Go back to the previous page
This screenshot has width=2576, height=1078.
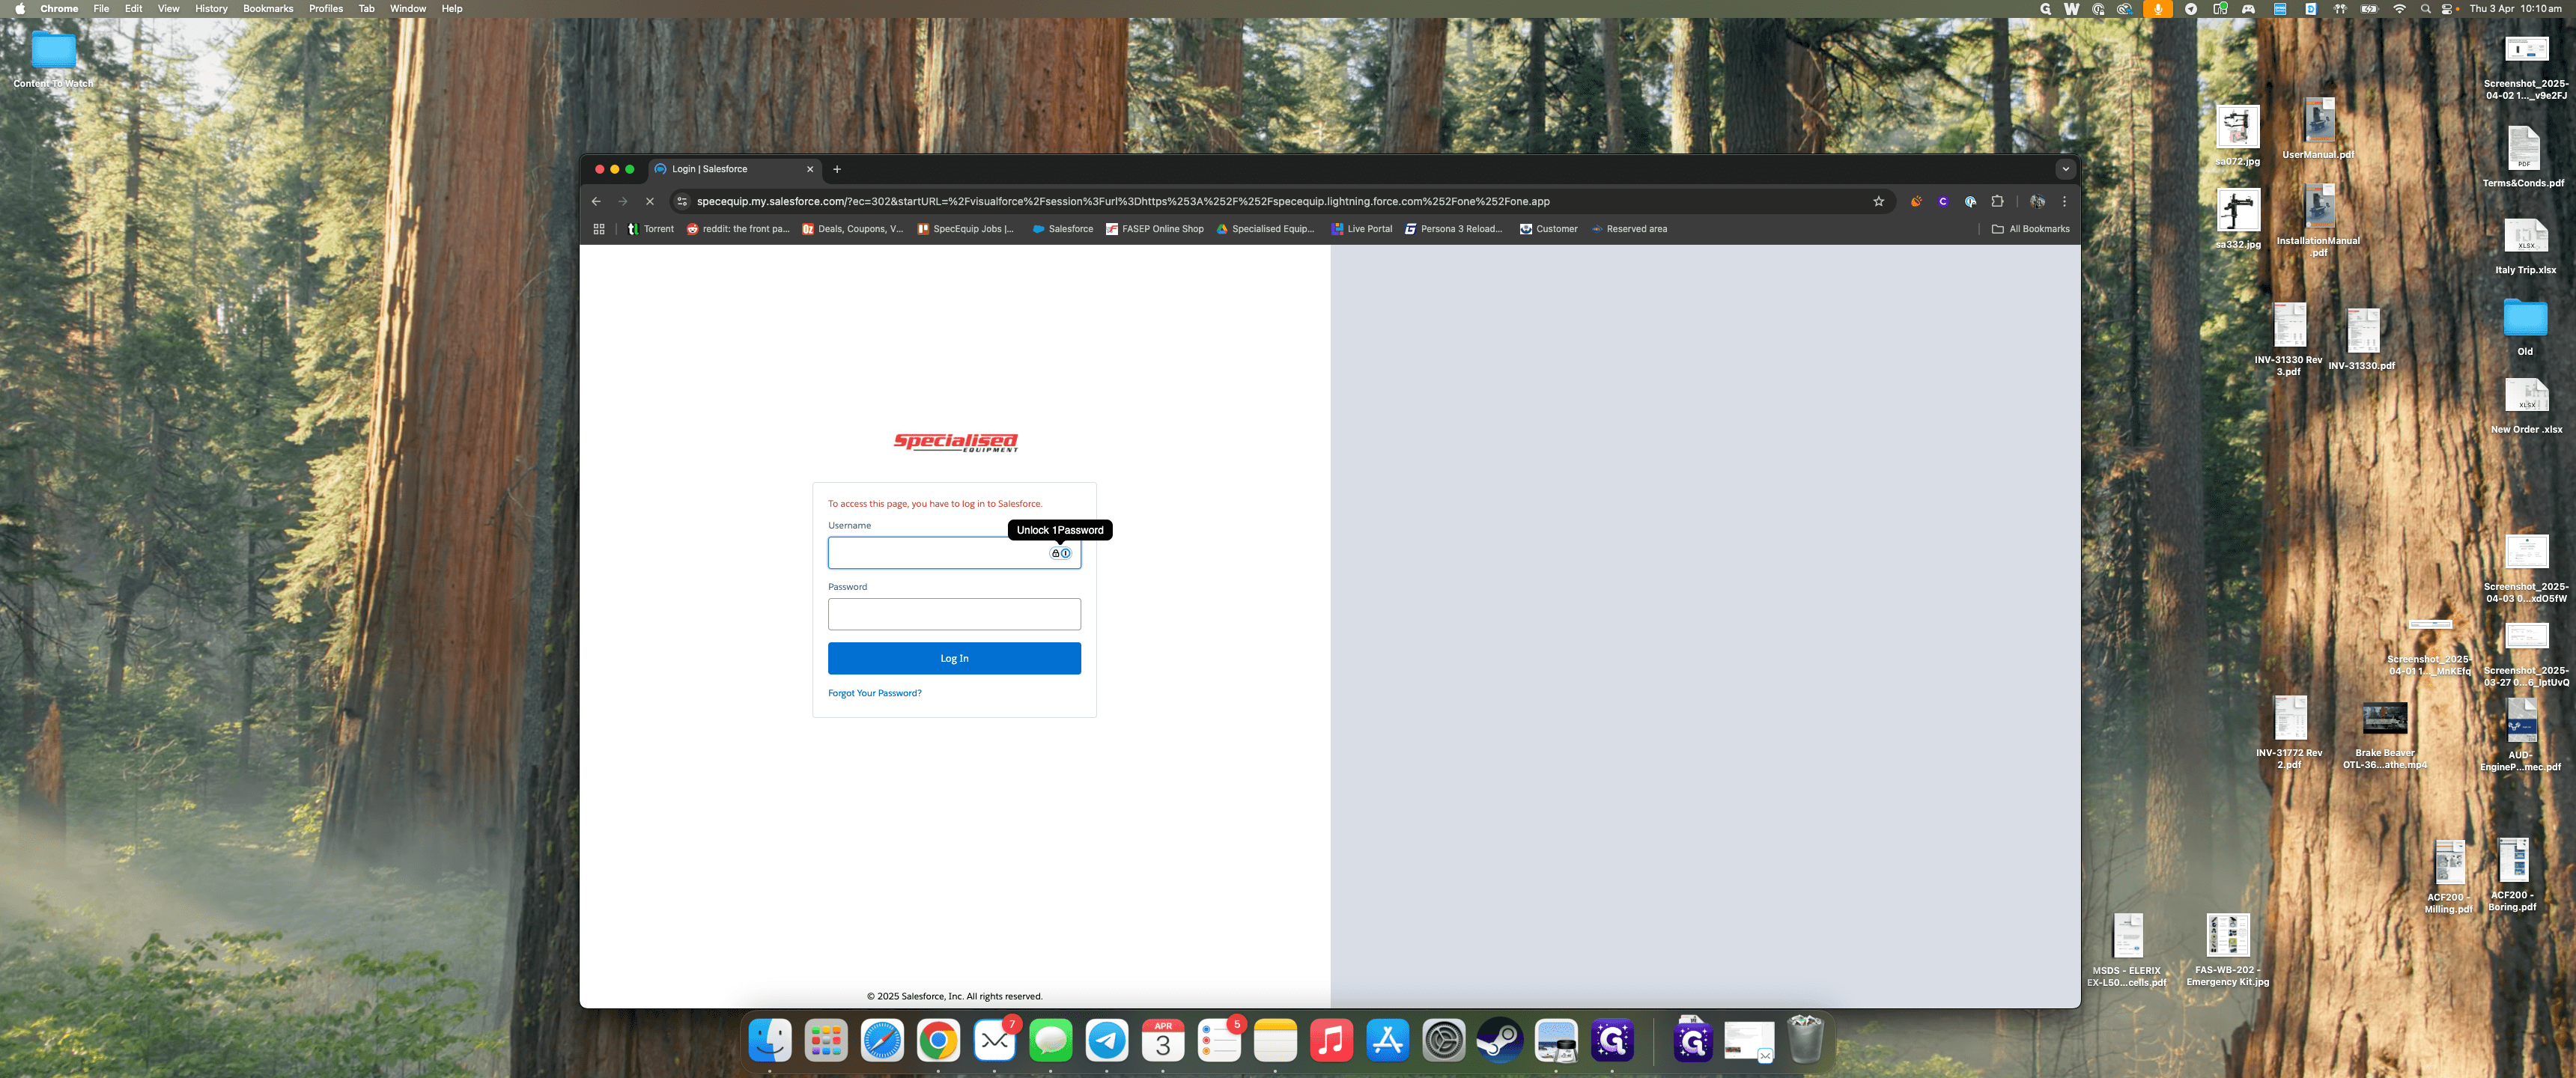[596, 201]
